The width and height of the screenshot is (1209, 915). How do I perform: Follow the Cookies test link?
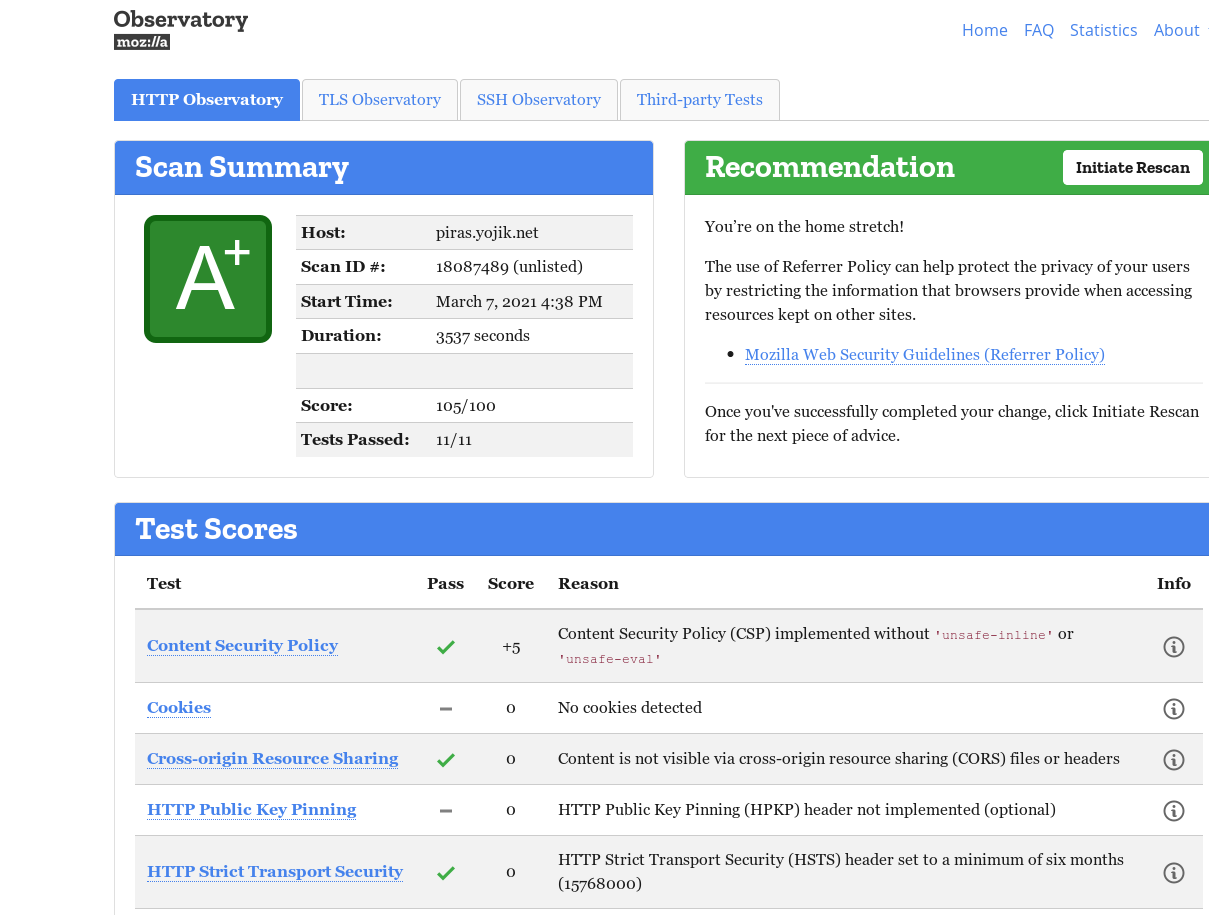point(178,708)
